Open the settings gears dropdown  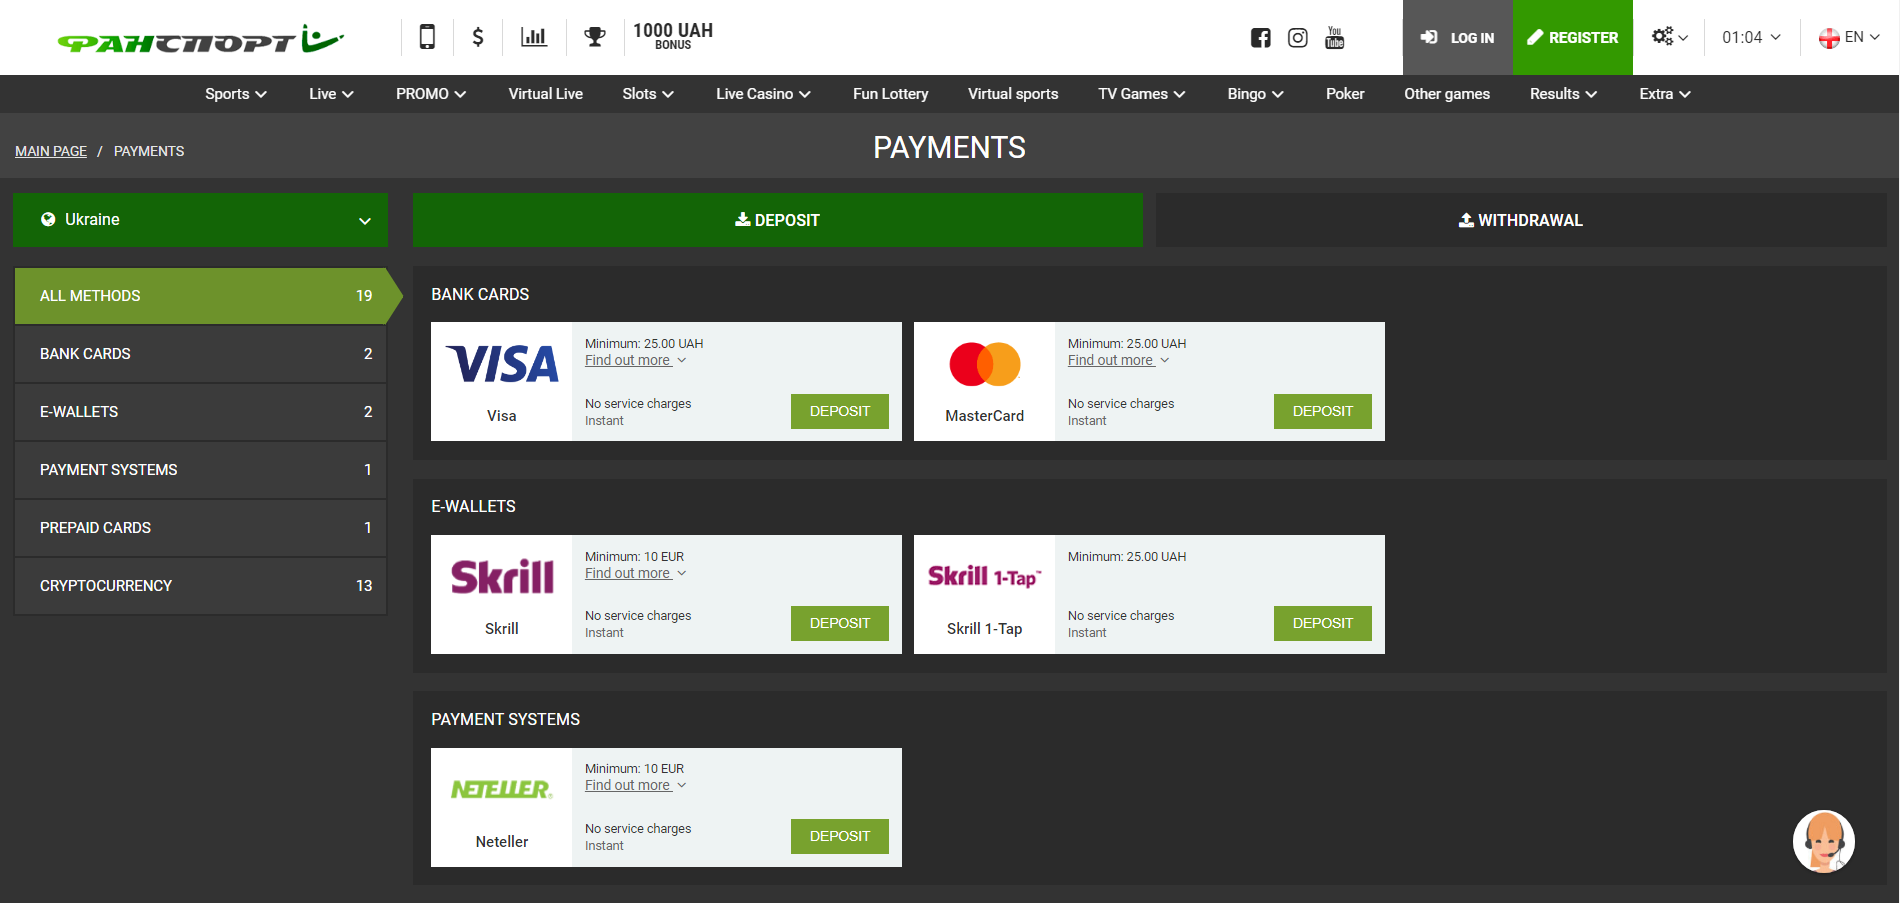click(x=1670, y=37)
